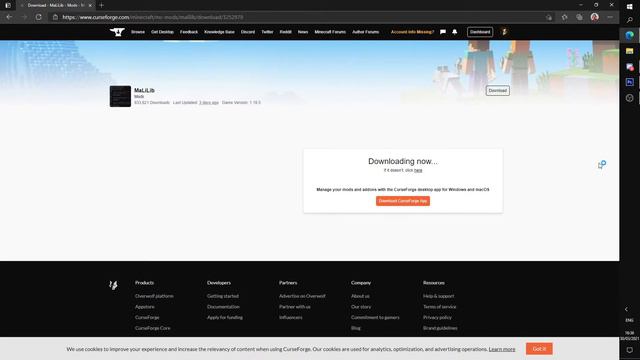Open Getting started footer link
The image size is (640, 360).
pos(223,296)
